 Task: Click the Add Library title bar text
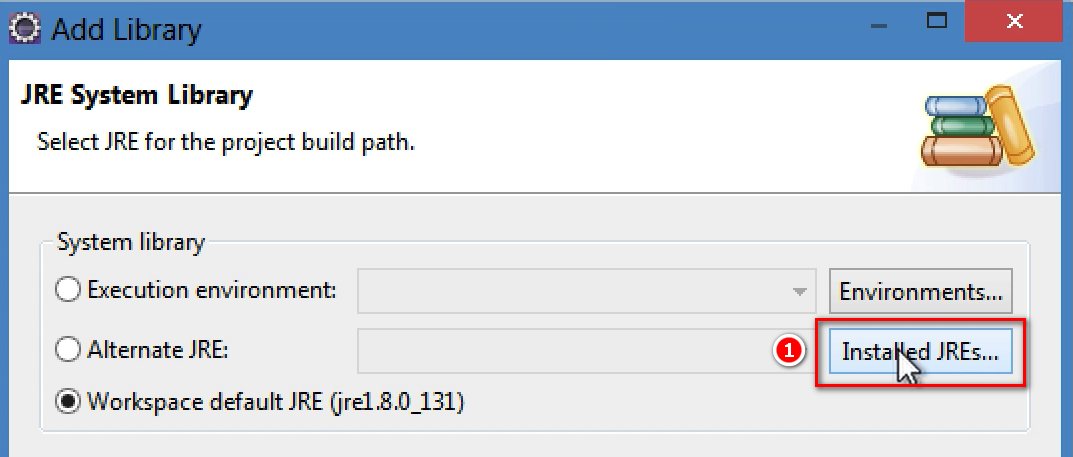pyautogui.click(x=127, y=30)
